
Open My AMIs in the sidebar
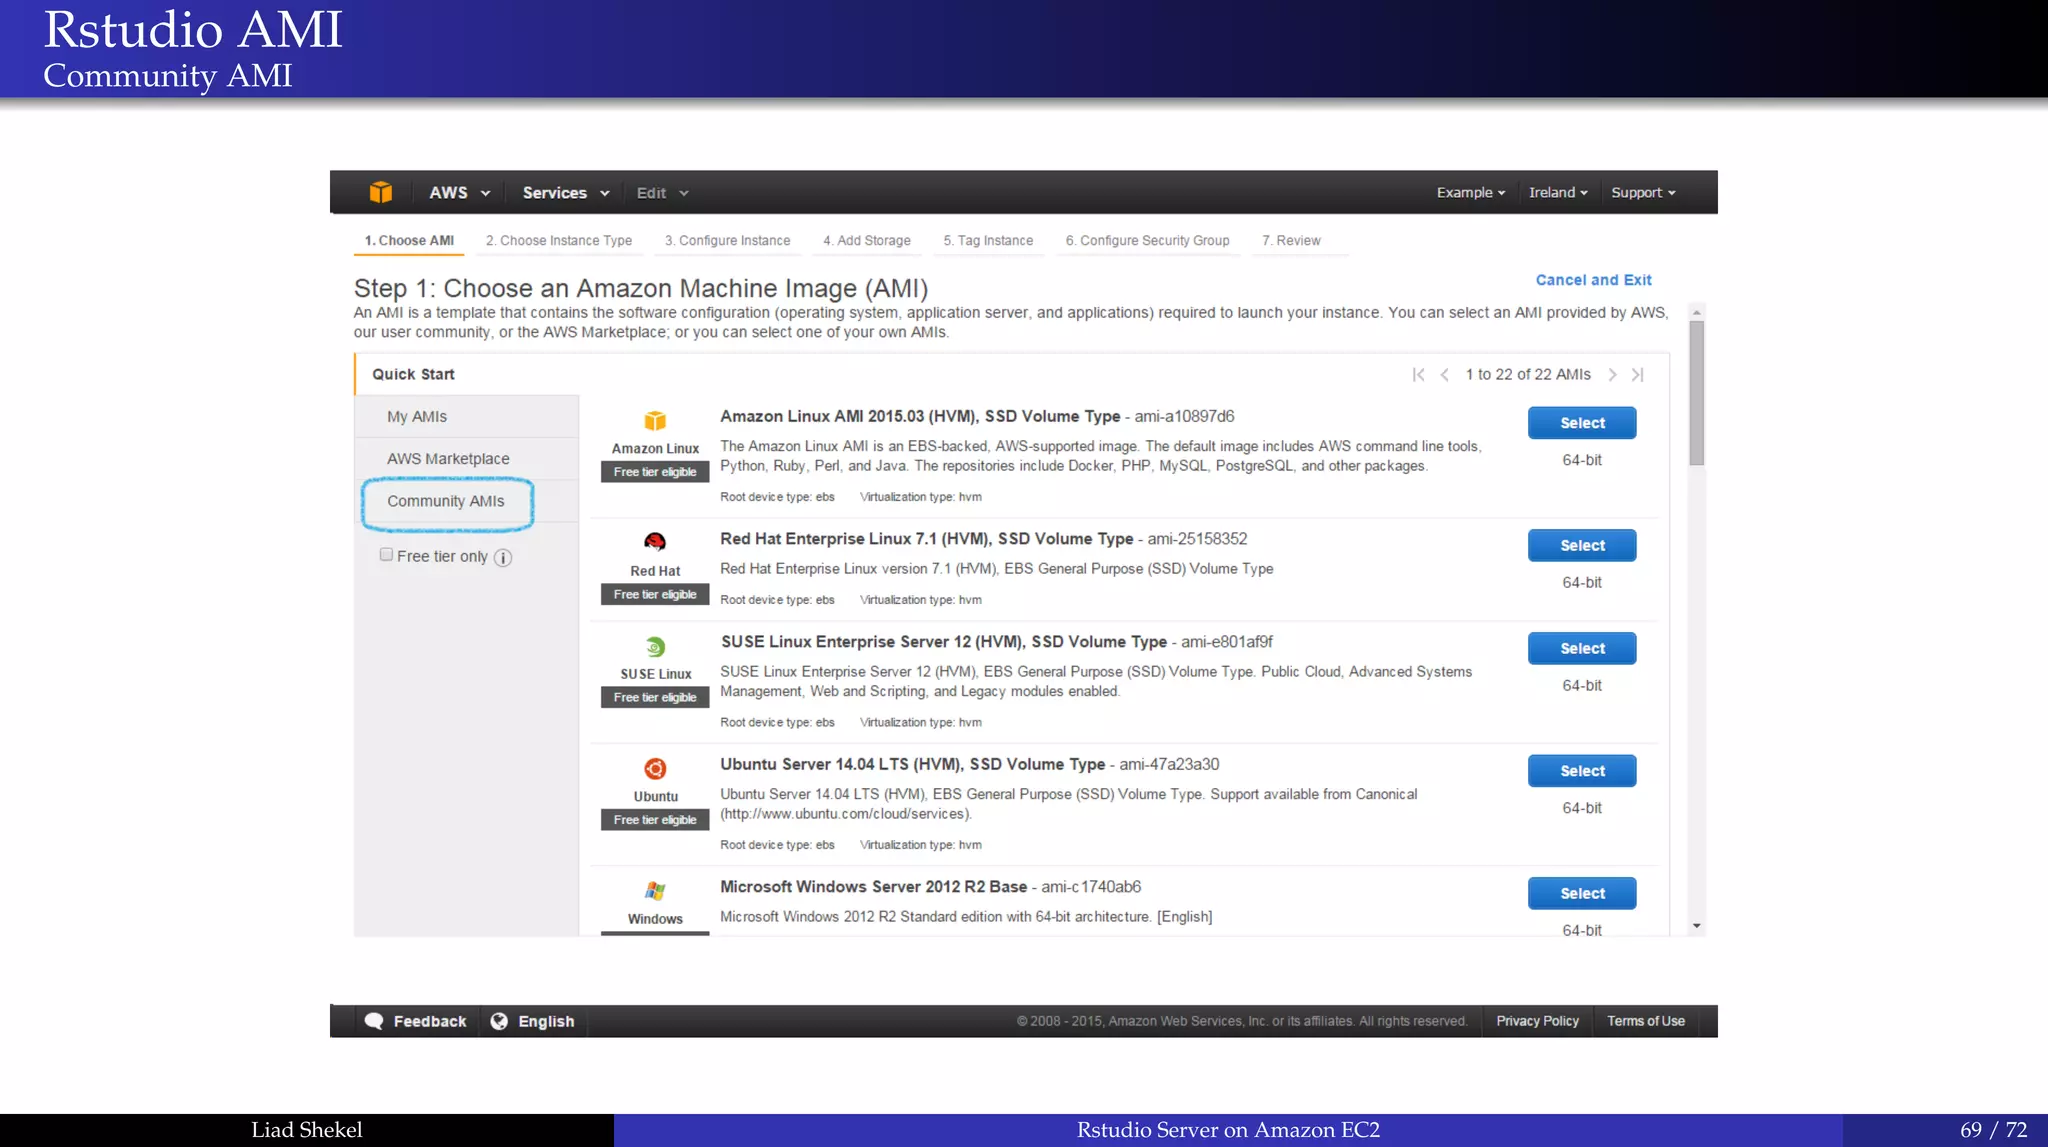(x=417, y=417)
